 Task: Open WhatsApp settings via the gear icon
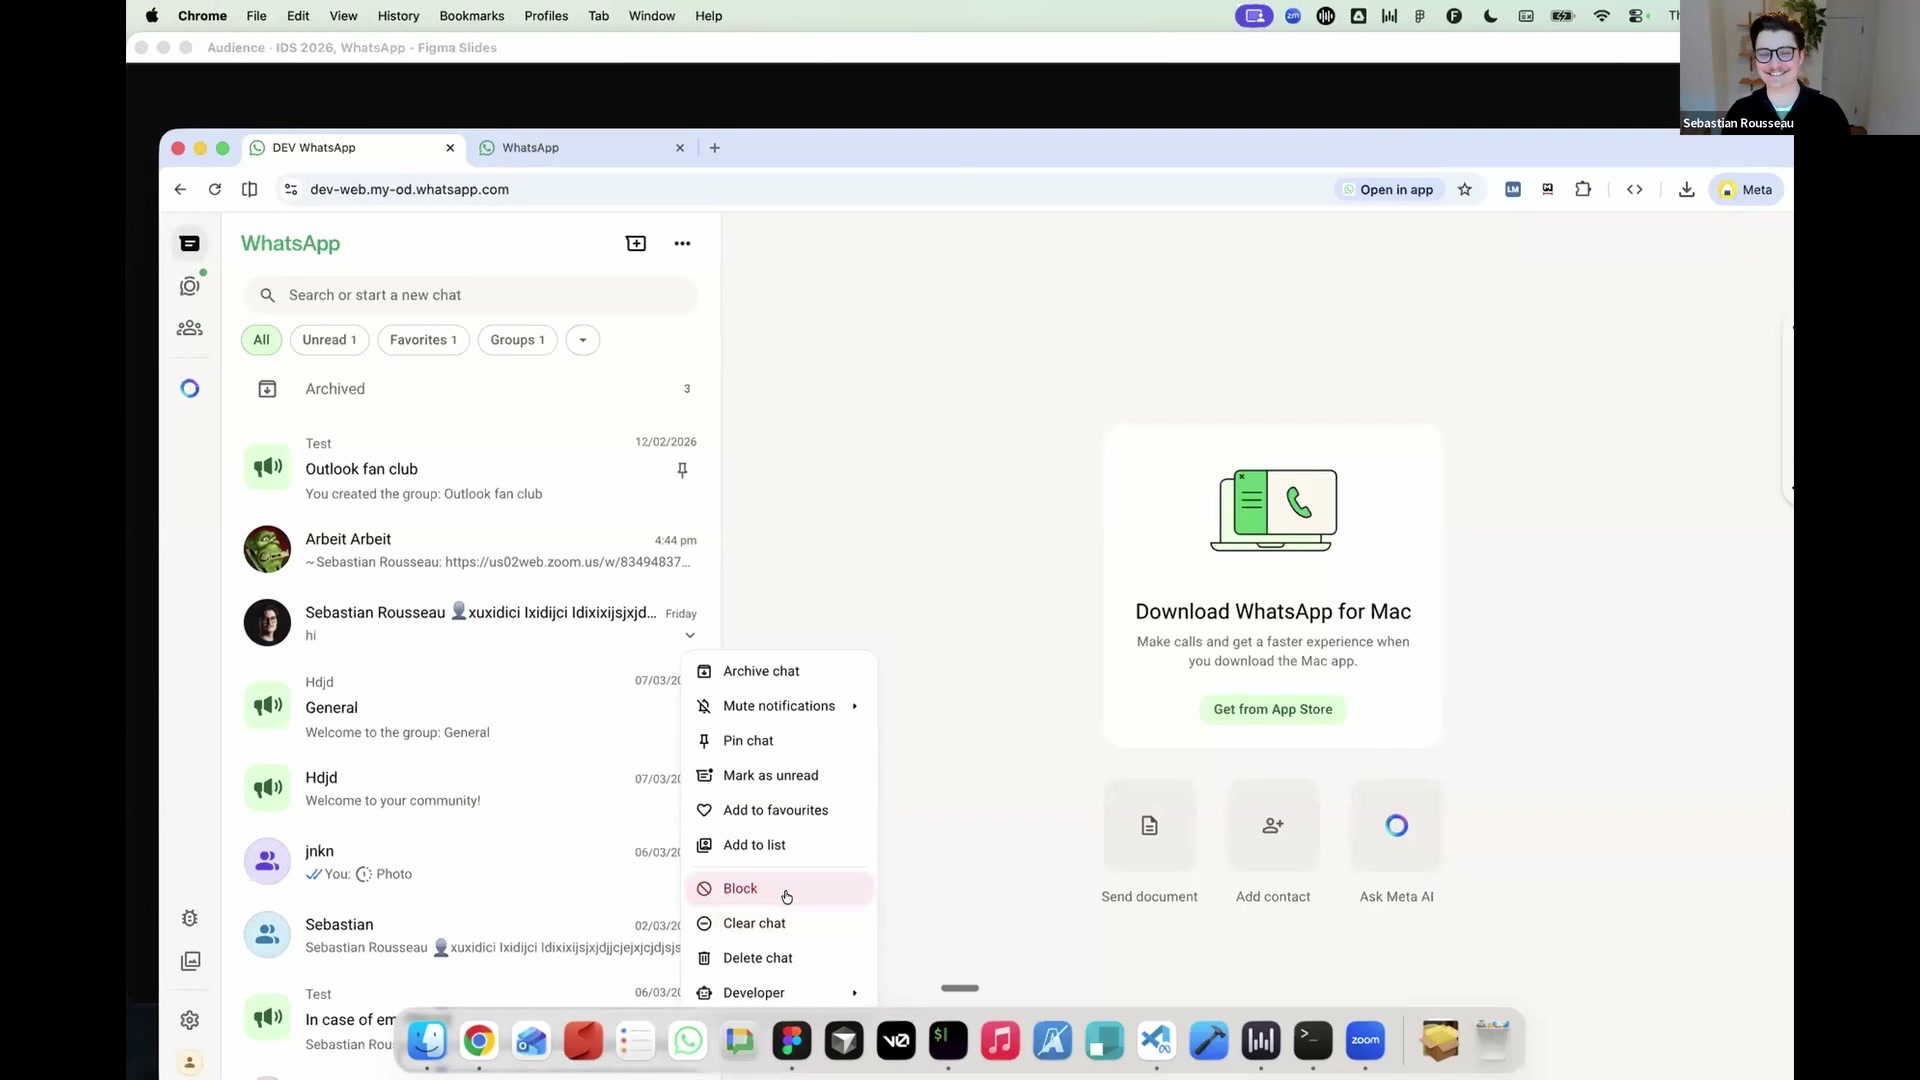coord(190,1019)
